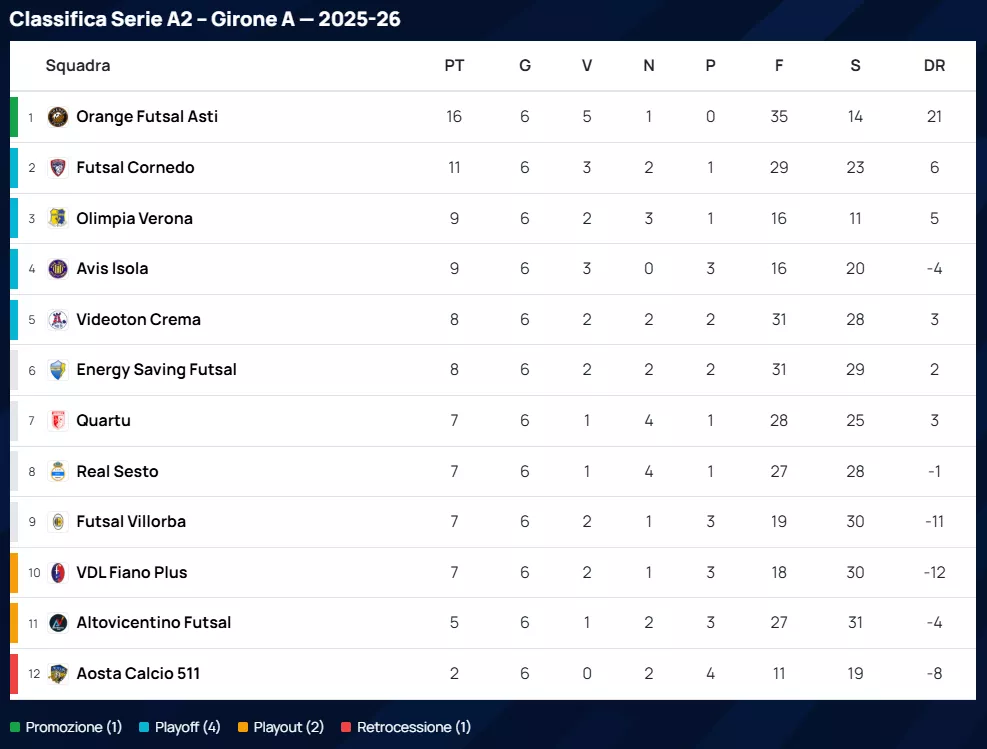The width and height of the screenshot is (987, 749).
Task: Click the Futsal Cornedo crest icon
Action: click(58, 168)
